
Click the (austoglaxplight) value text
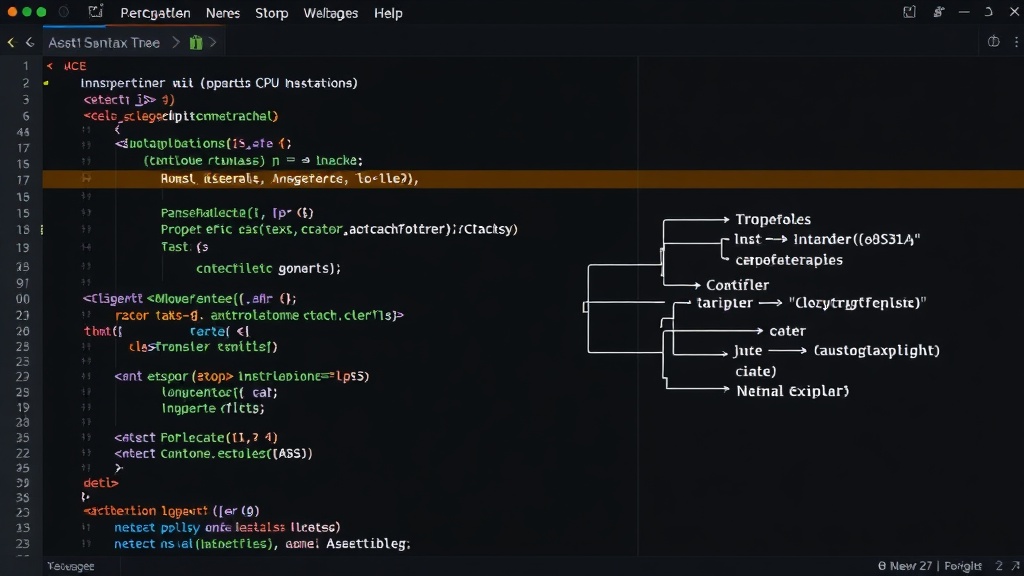(x=876, y=351)
